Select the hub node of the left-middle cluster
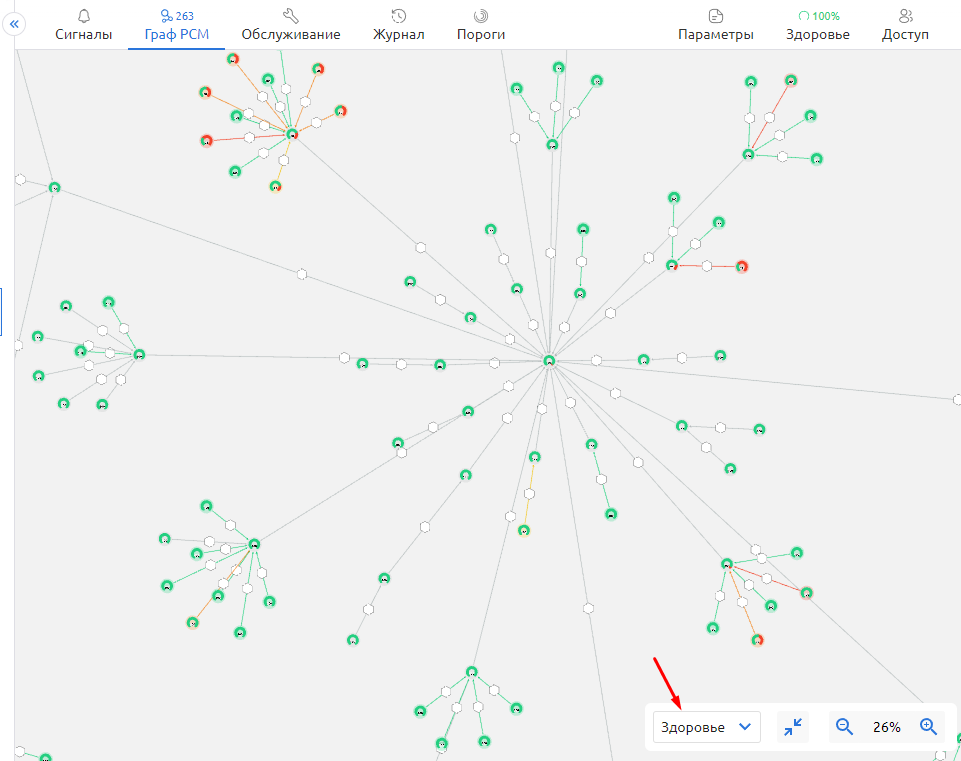Viewport: 961px width, 761px height. tap(139, 354)
